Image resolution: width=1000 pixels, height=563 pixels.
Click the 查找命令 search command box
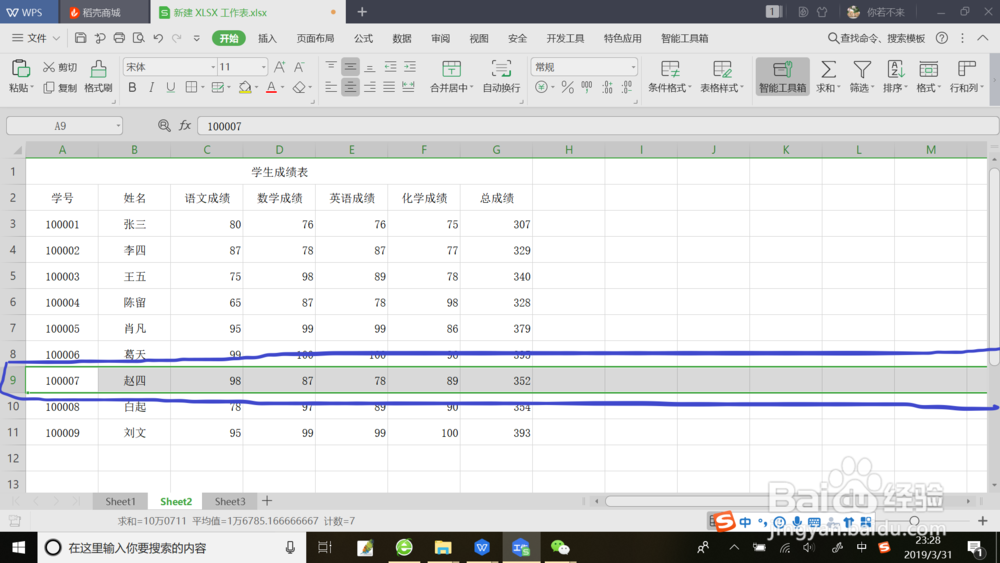(x=876, y=38)
